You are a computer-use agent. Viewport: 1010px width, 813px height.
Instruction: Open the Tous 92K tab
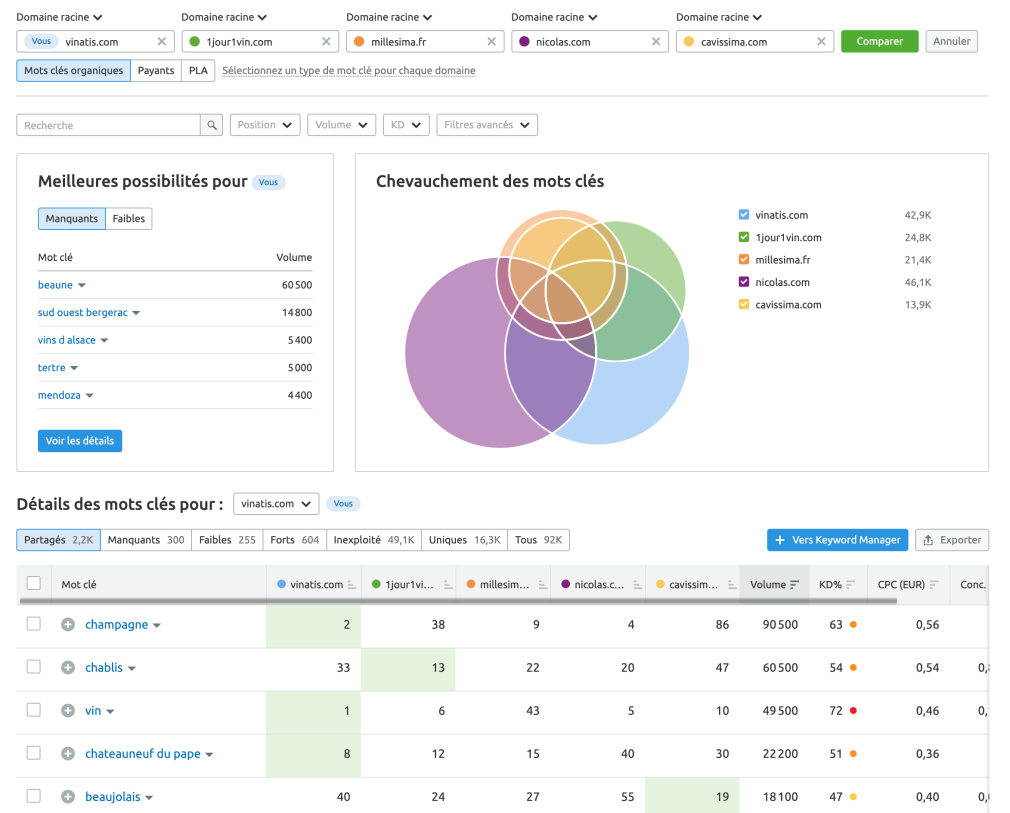[538, 540]
